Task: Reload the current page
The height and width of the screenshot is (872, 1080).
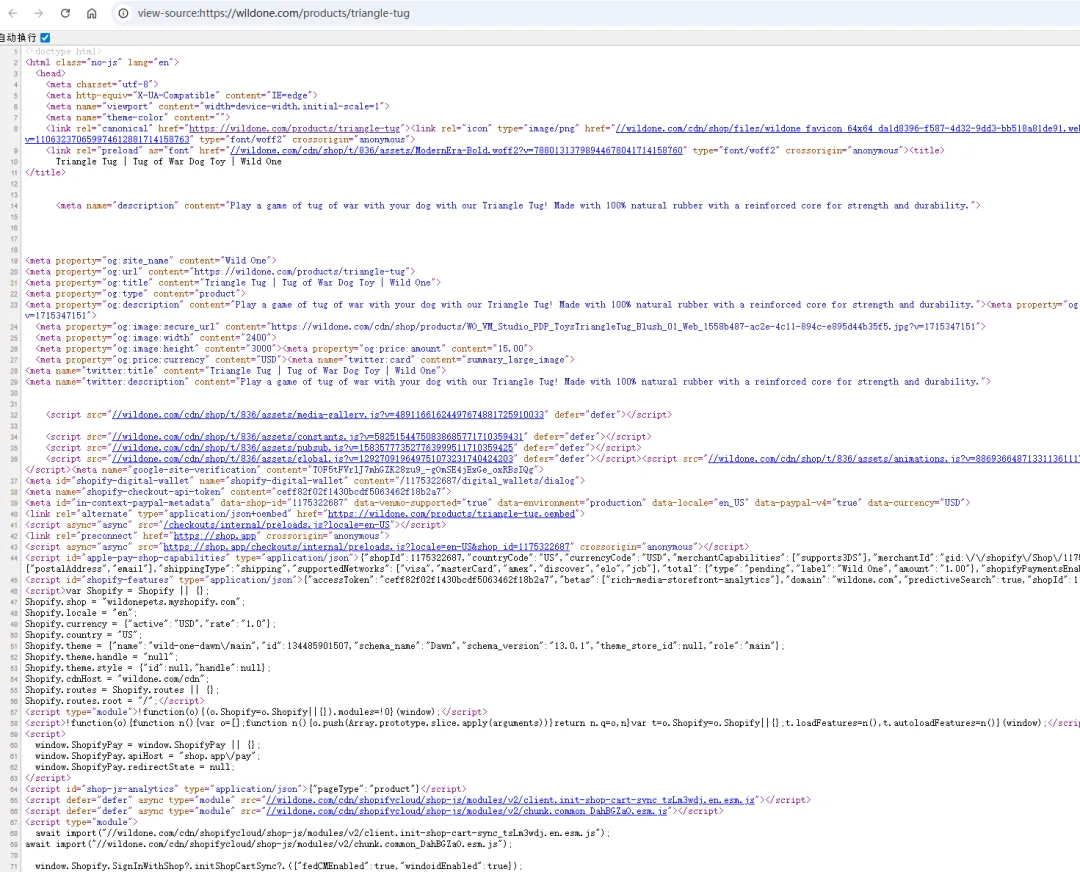Action: pos(65,13)
